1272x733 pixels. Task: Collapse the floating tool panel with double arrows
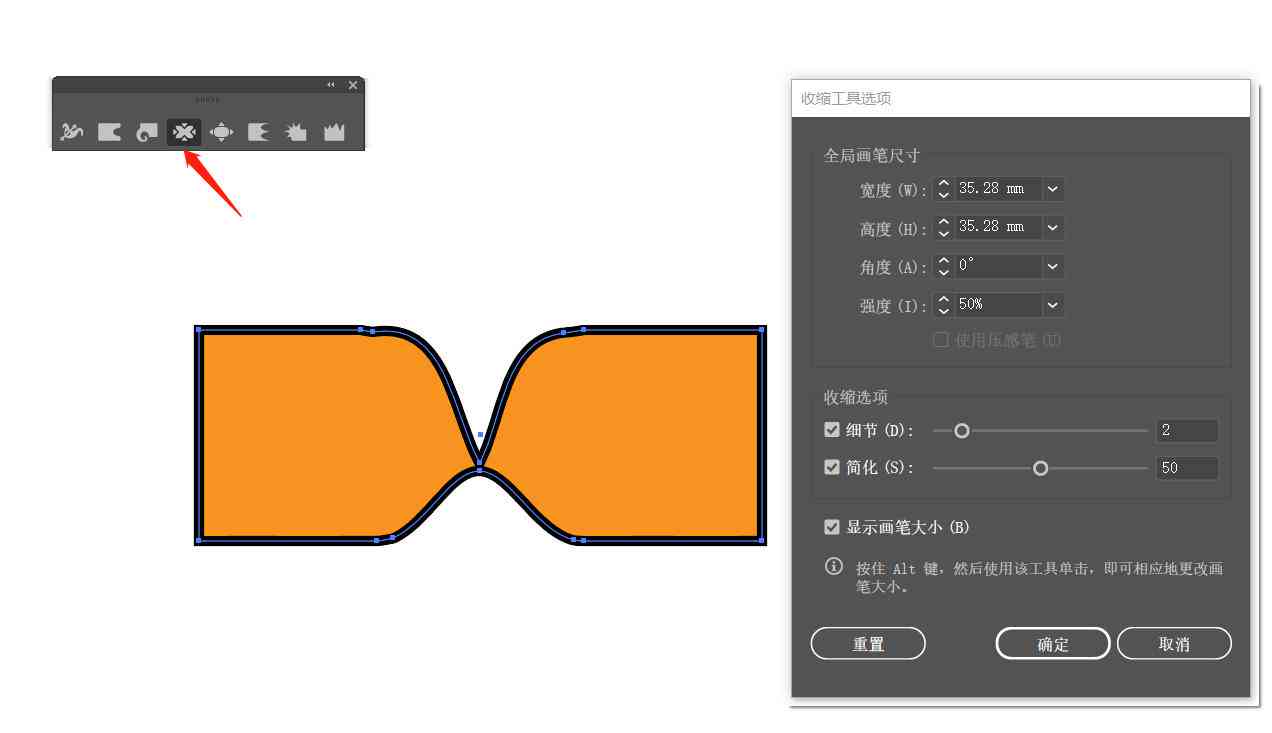[x=331, y=85]
